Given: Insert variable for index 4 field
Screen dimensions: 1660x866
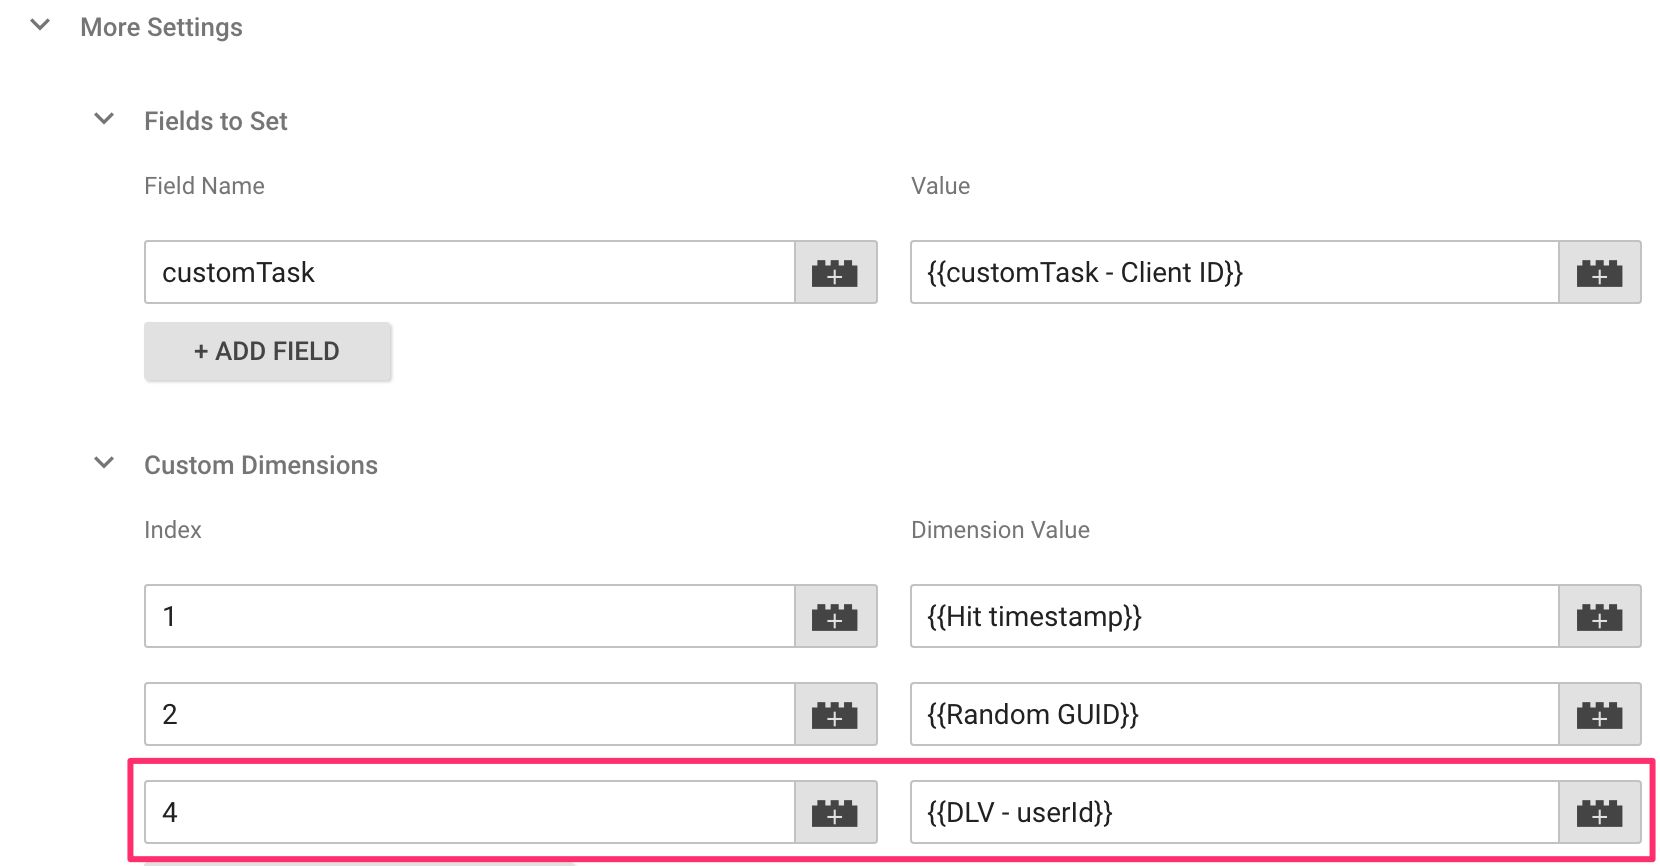Looking at the screenshot, I should pos(836,812).
